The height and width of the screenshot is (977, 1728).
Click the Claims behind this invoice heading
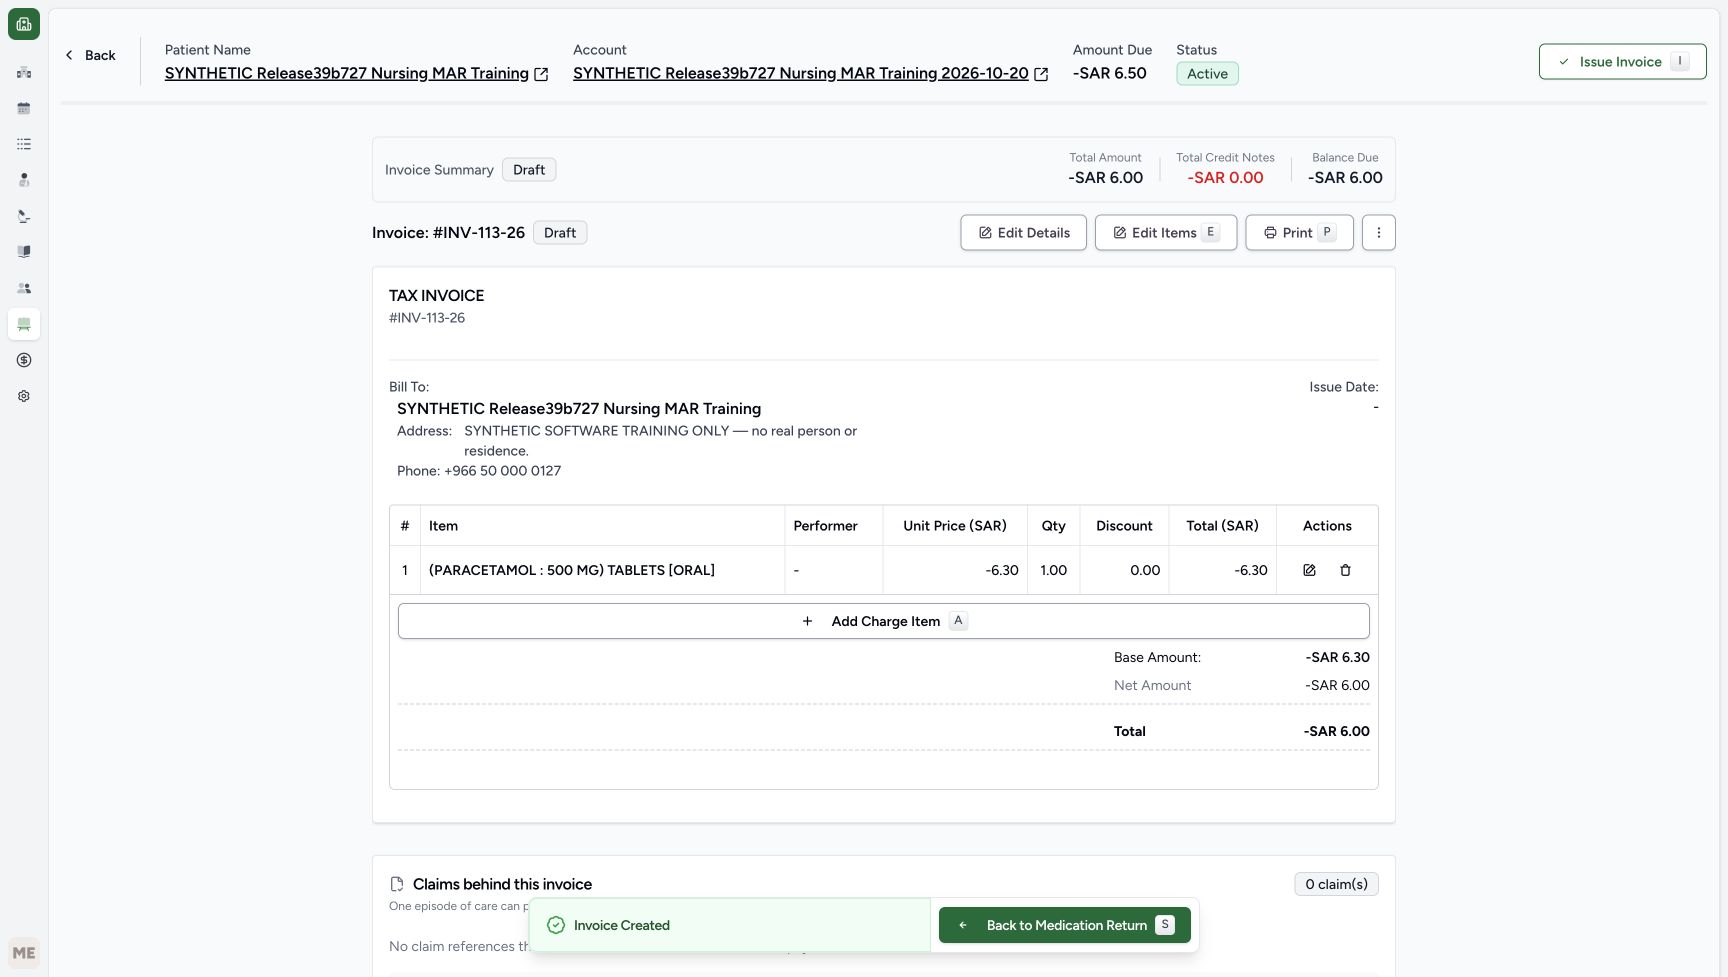pyautogui.click(x=502, y=884)
